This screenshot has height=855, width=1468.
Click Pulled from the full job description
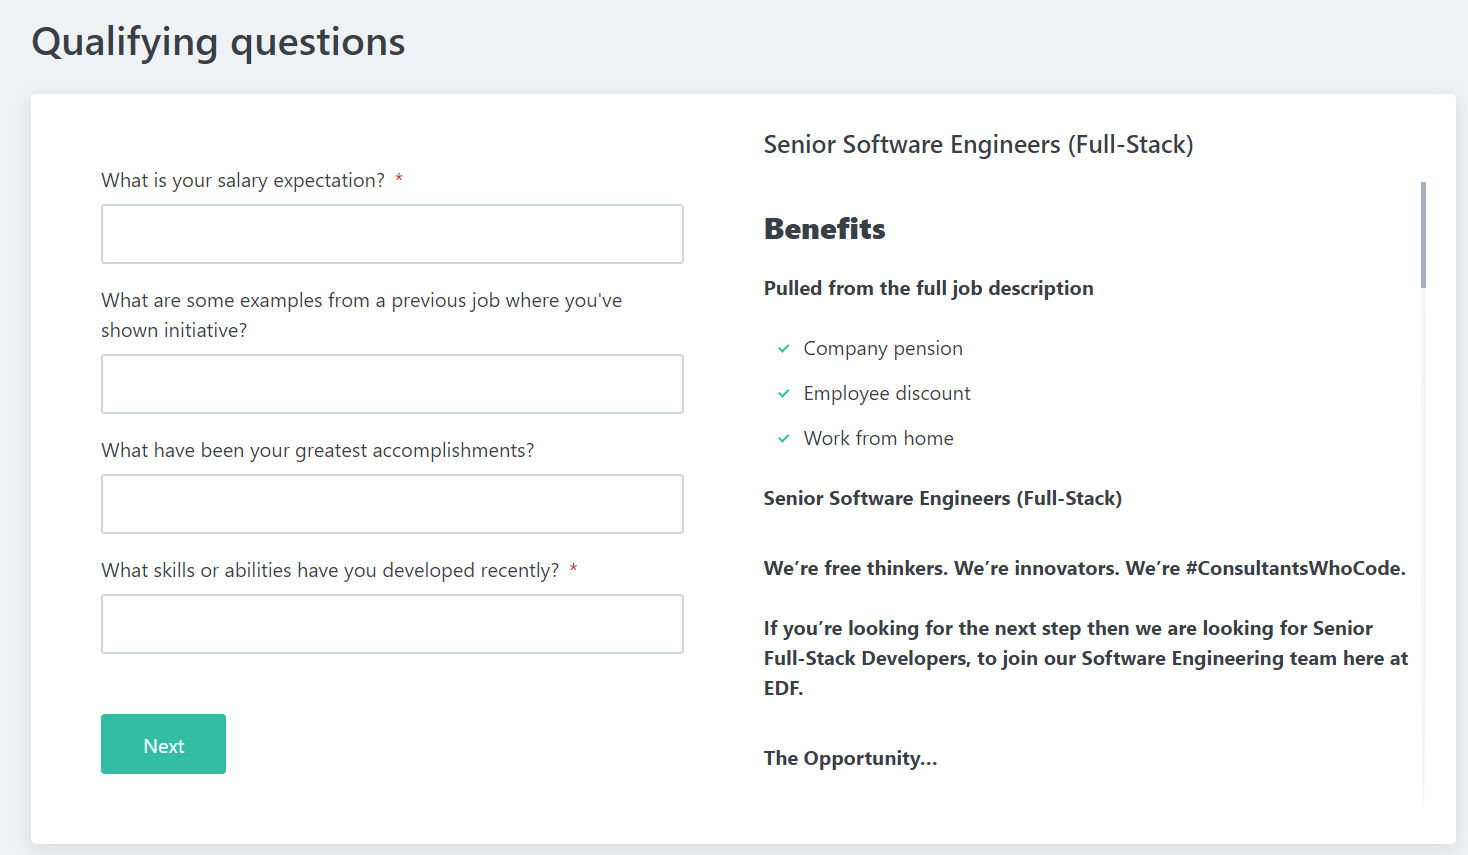(928, 289)
